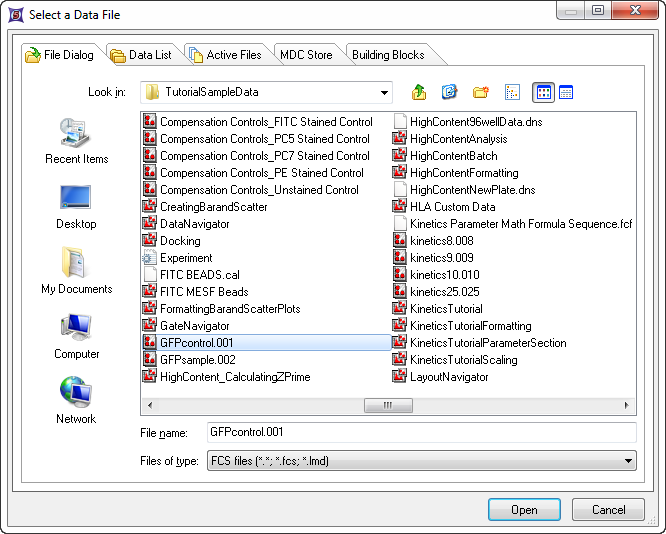The image size is (666, 534).
Task: Switch to the MDC Store tab
Action: [306, 55]
